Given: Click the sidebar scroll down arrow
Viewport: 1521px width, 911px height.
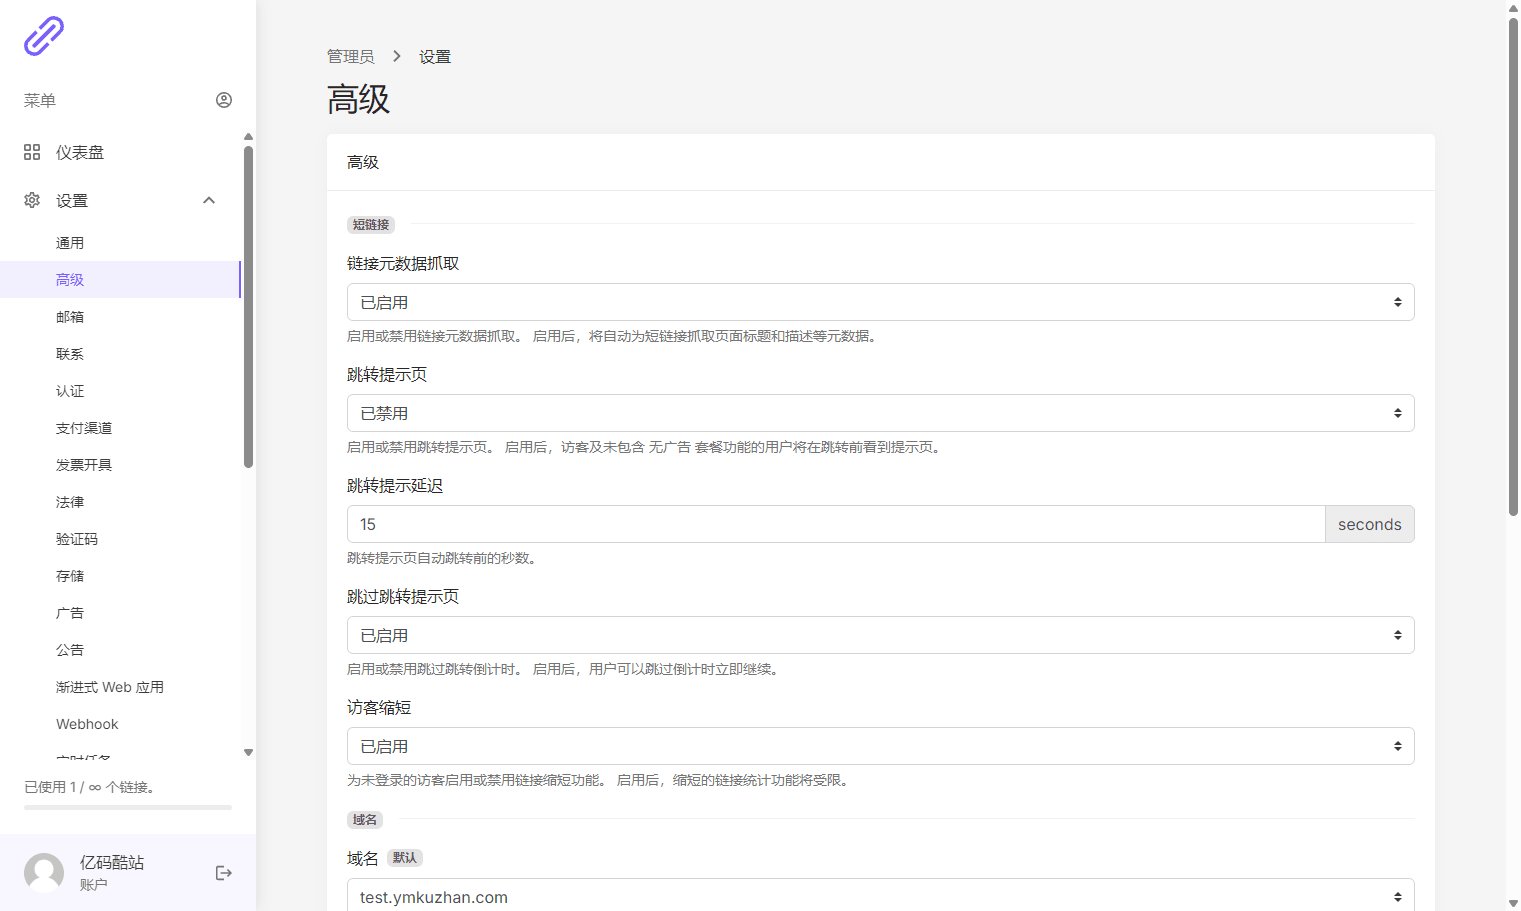Looking at the screenshot, I should click(248, 753).
